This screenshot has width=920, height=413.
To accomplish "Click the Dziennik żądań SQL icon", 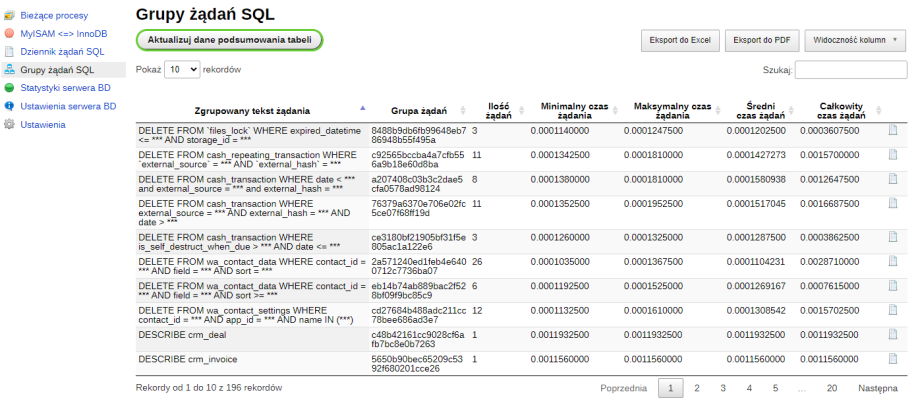I will pos(9,51).
